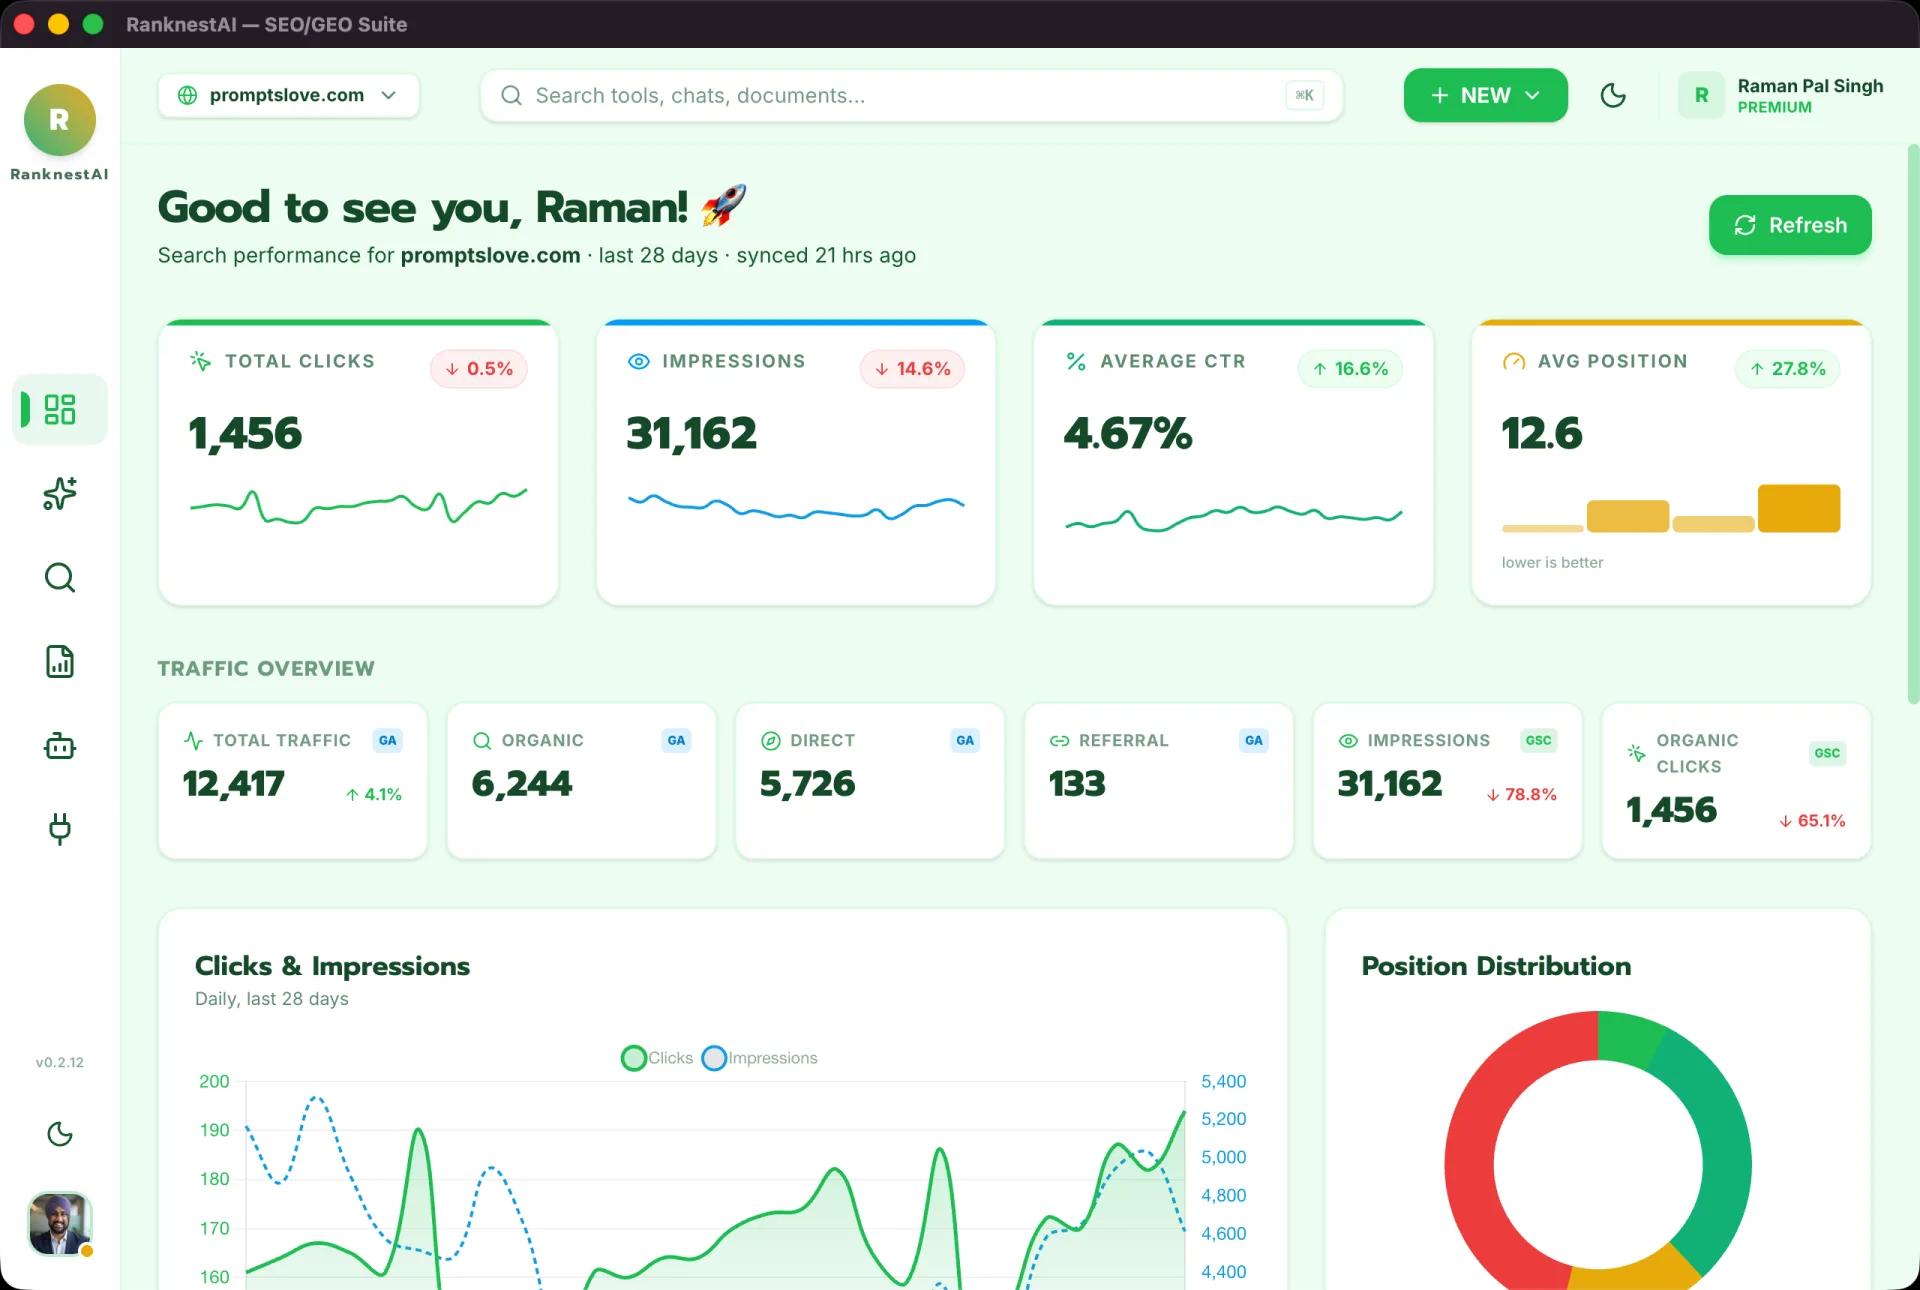The width and height of the screenshot is (1920, 1290).
Task: Click the Total Clicks cursor icon
Action: tap(200, 361)
